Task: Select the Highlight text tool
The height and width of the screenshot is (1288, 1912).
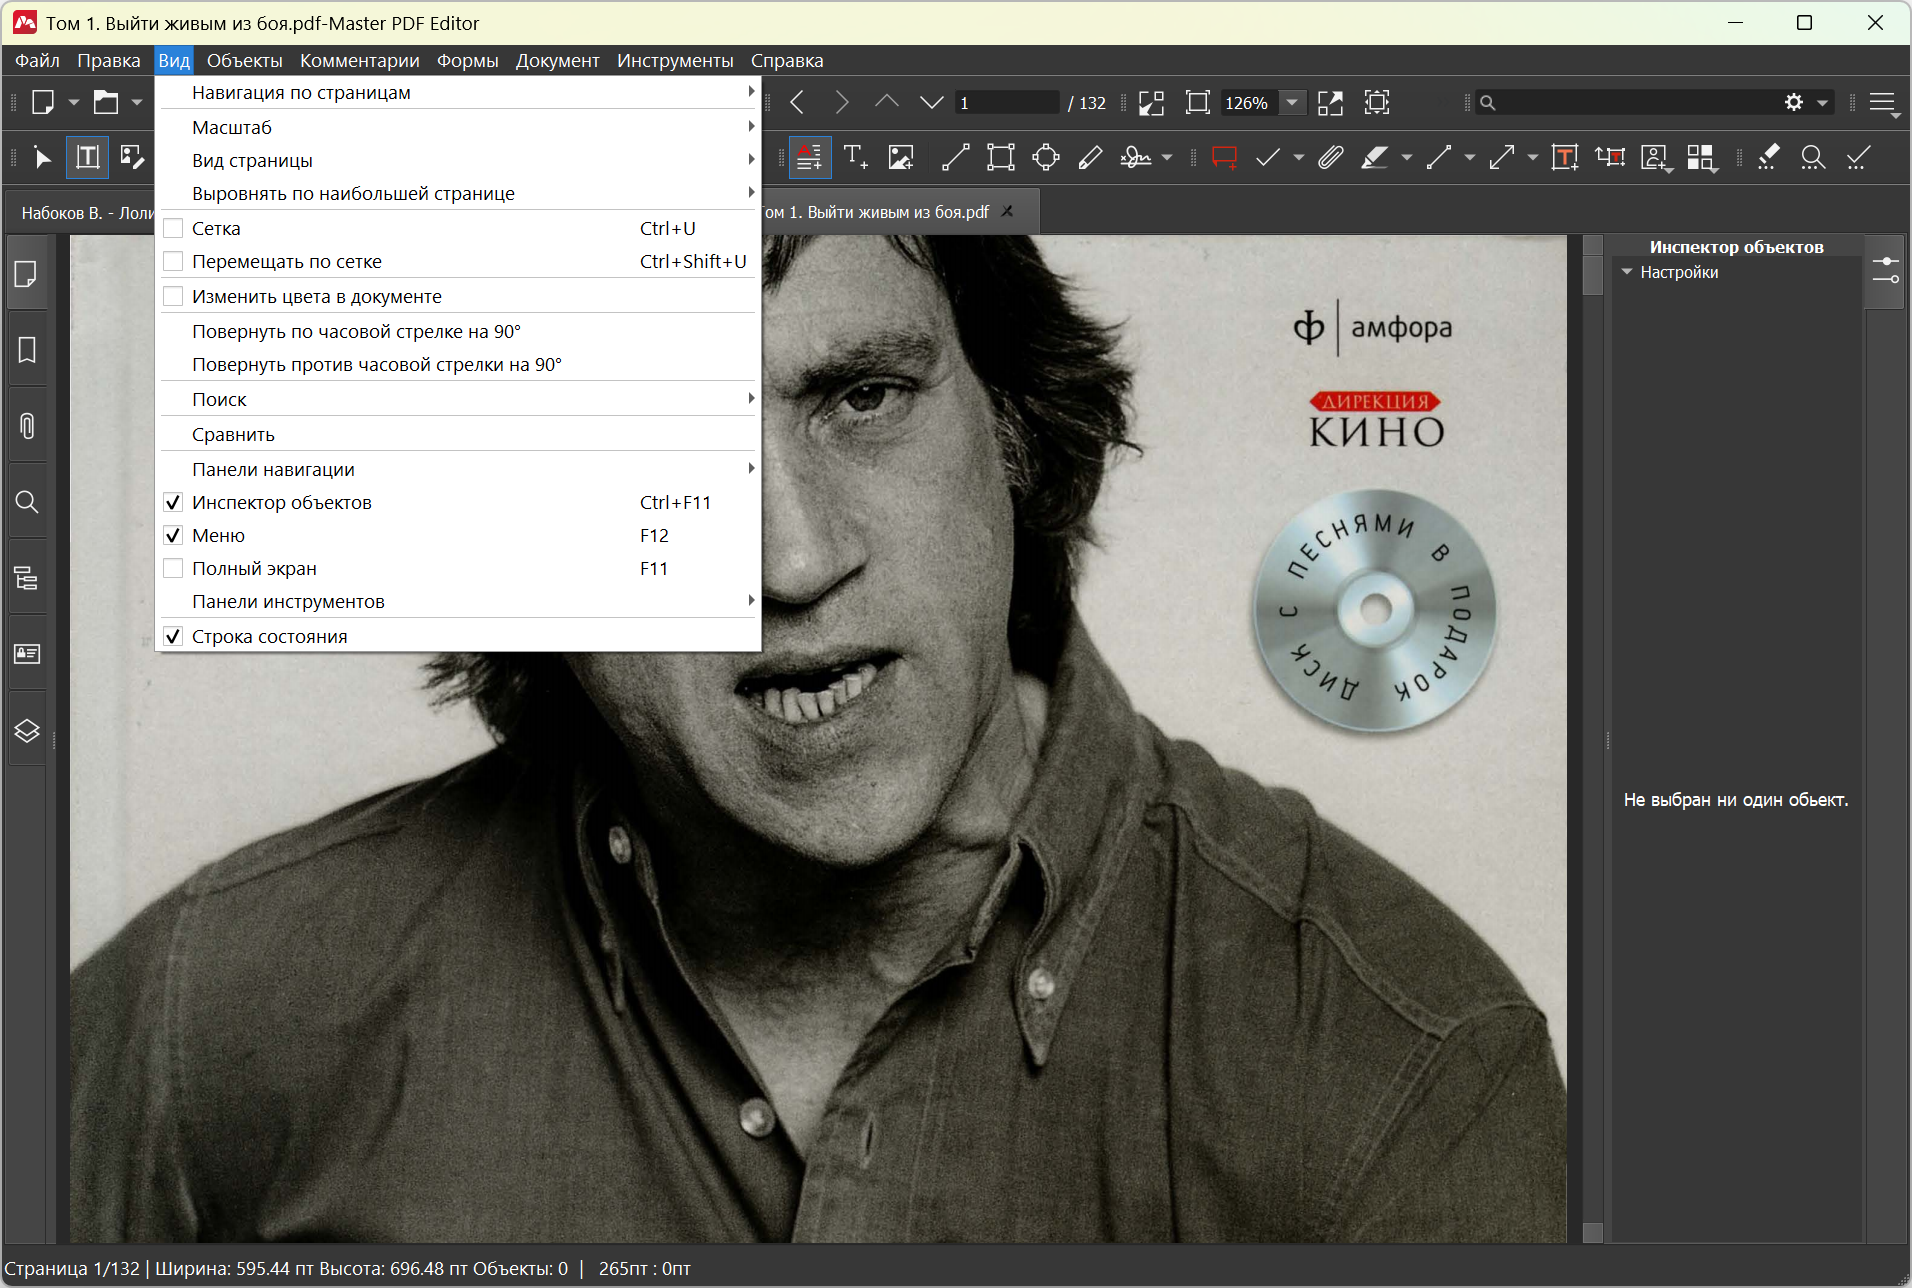Action: tap(1375, 157)
